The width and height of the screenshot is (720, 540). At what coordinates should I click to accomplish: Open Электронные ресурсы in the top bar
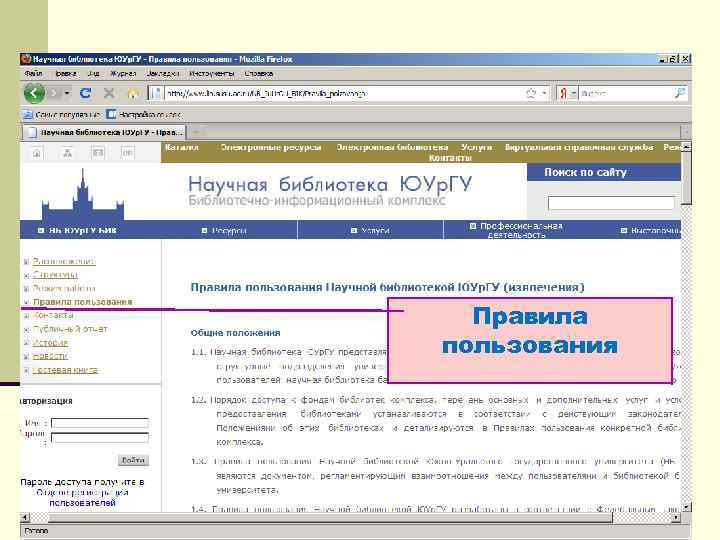tap(271, 147)
